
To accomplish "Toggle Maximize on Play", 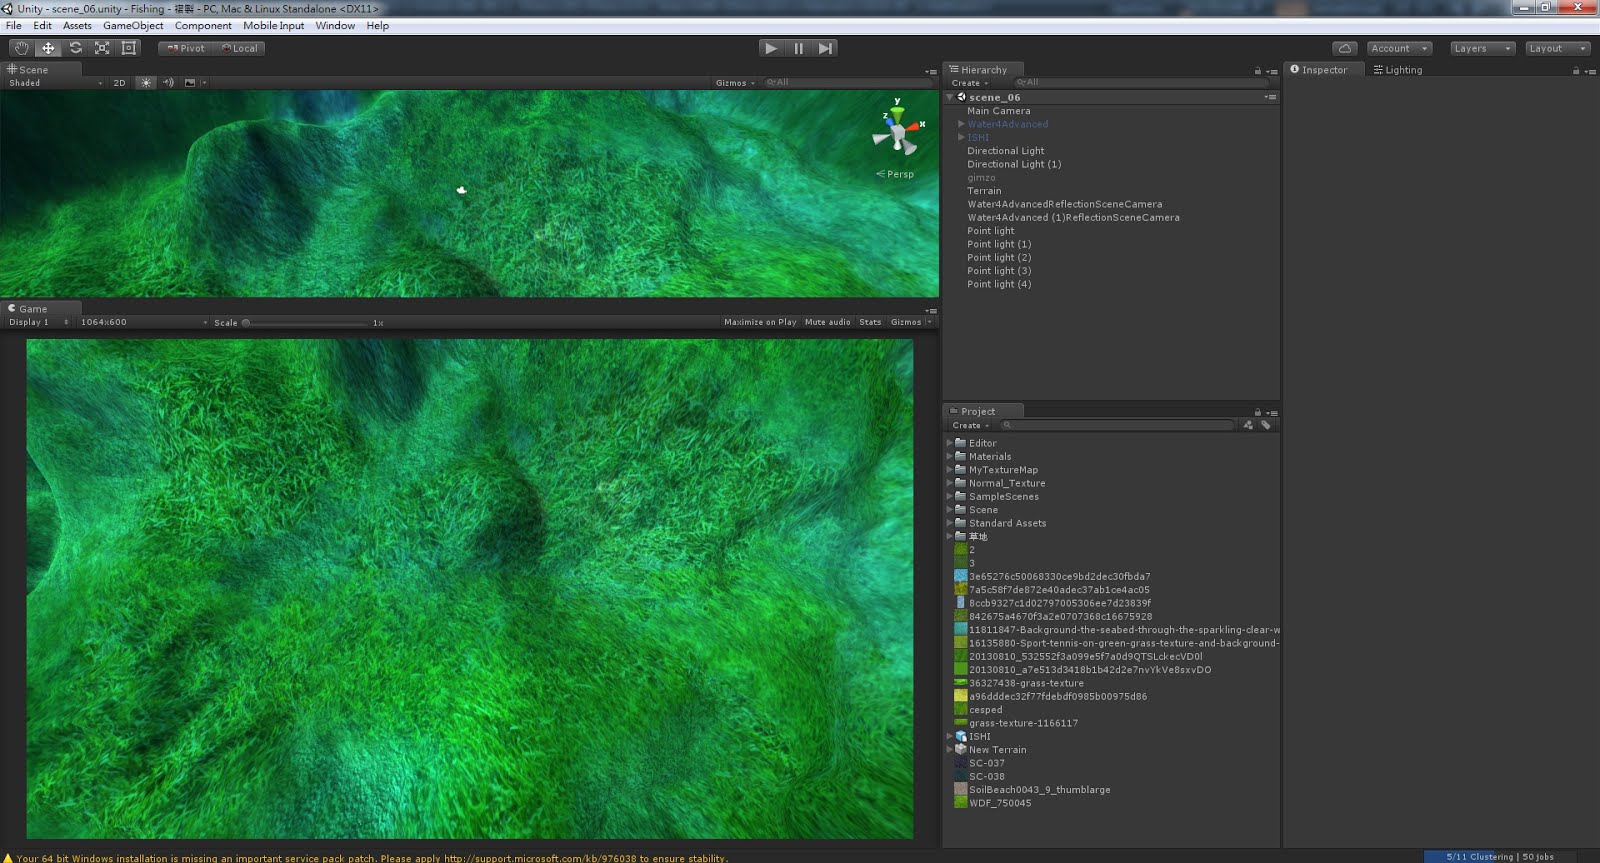I will point(760,322).
